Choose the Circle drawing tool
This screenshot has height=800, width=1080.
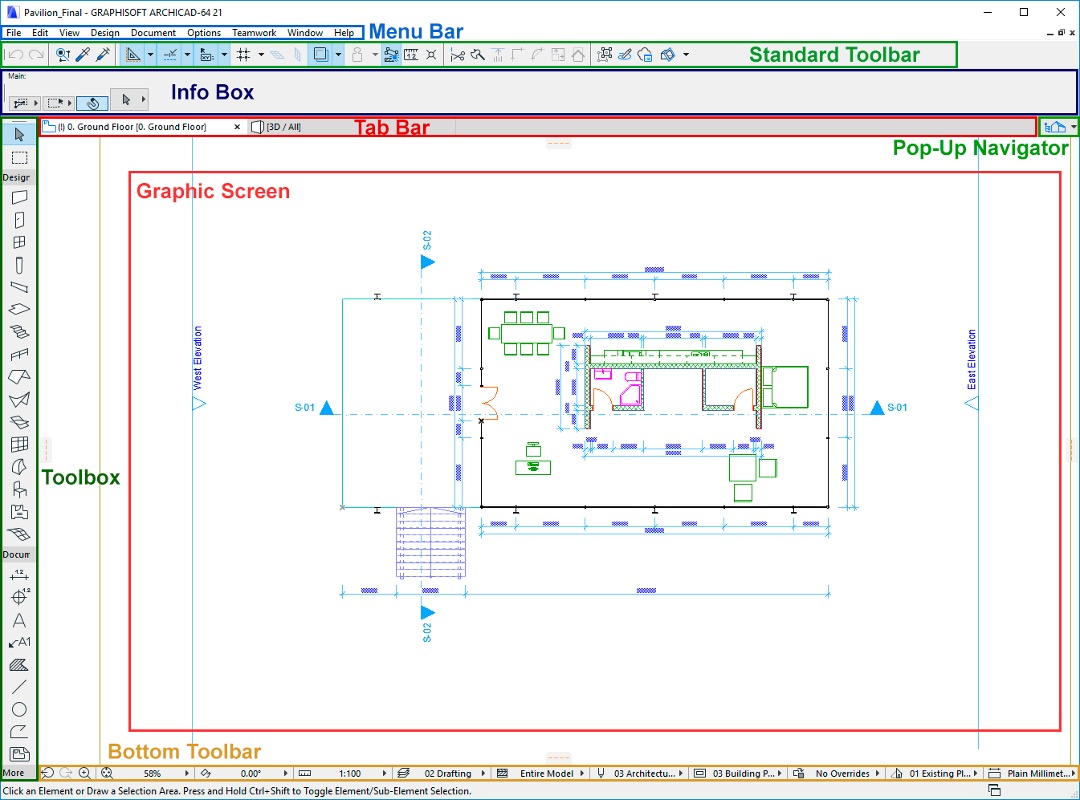coord(19,709)
